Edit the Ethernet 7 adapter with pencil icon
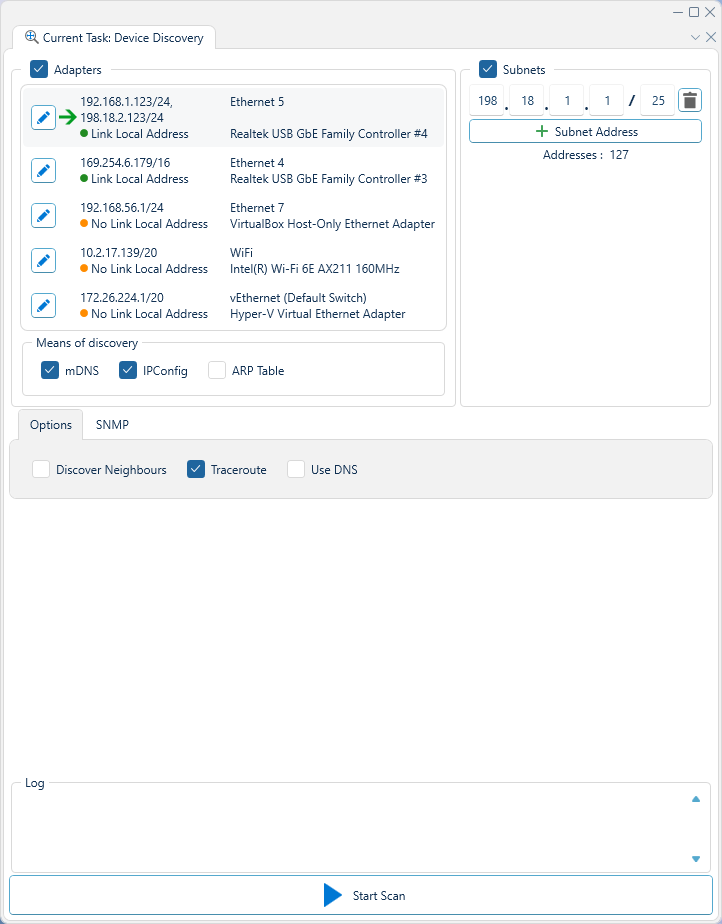 [x=43, y=216]
